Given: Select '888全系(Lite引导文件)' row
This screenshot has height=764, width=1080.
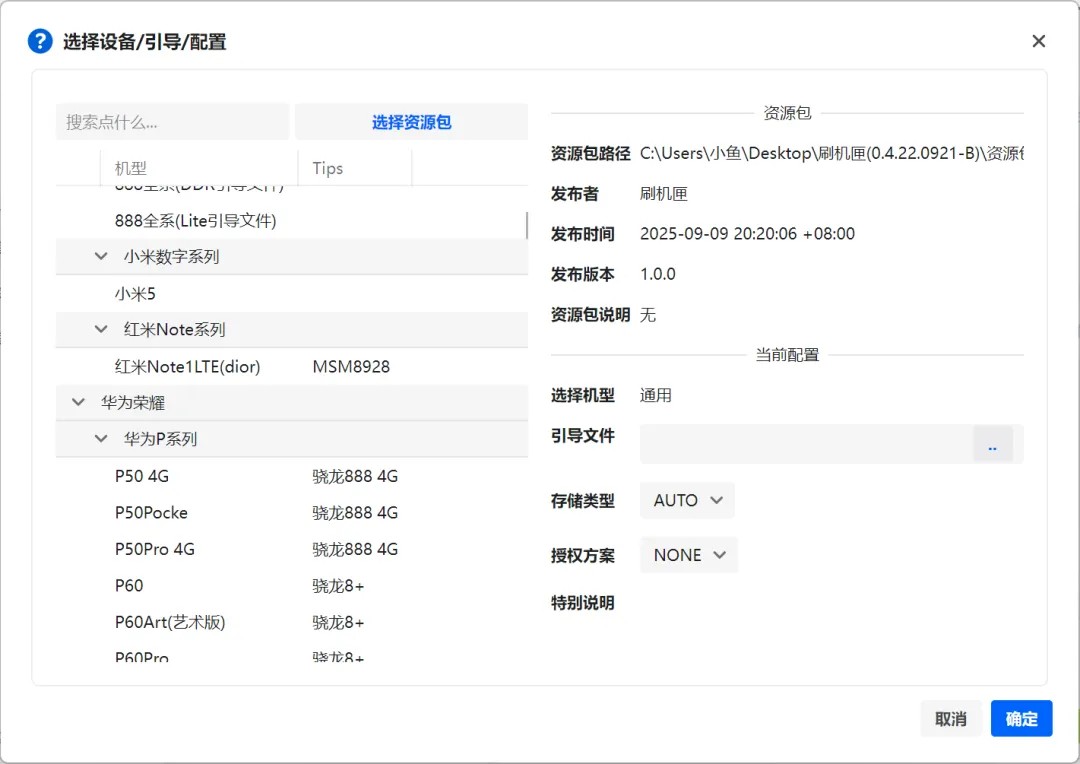Looking at the screenshot, I should click(291, 220).
